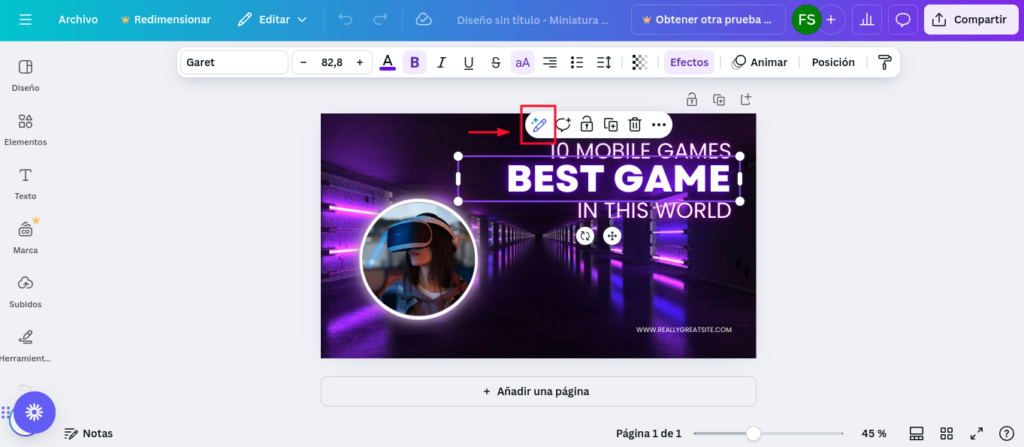The width and height of the screenshot is (1024, 447).
Task: Toggle bold formatting
Action: [414, 63]
